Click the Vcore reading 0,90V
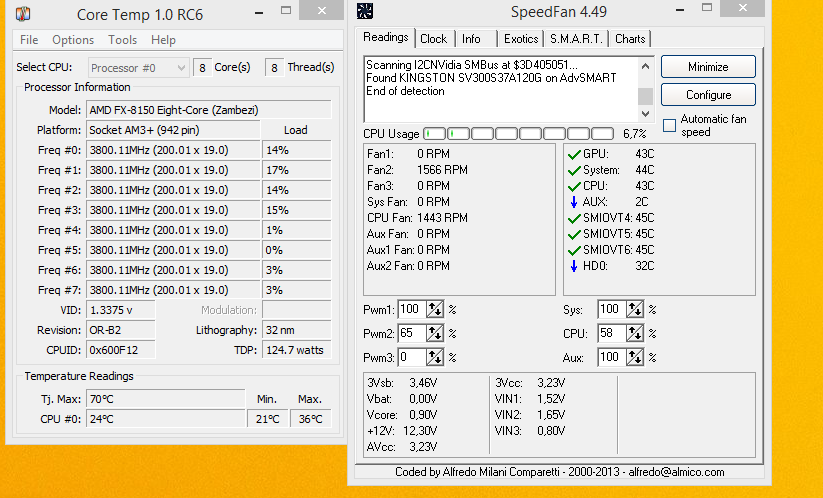Screen dimensions: 823x498 coord(423,415)
